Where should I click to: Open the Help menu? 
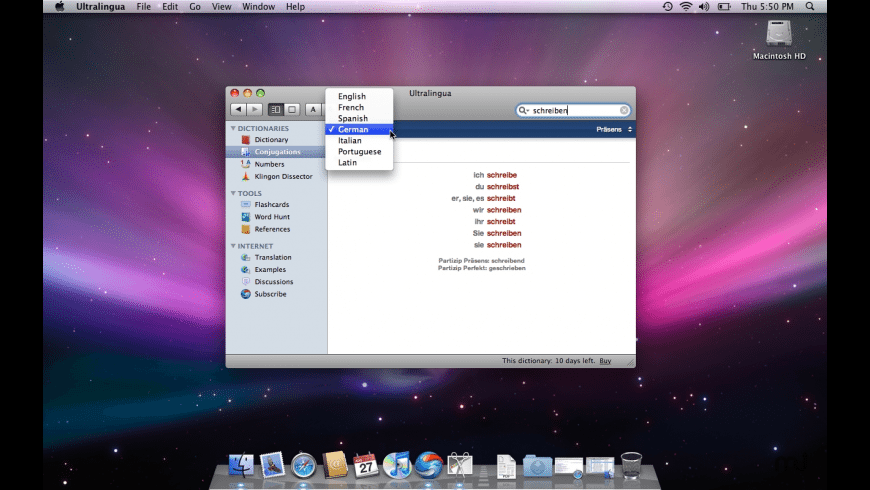295,7
